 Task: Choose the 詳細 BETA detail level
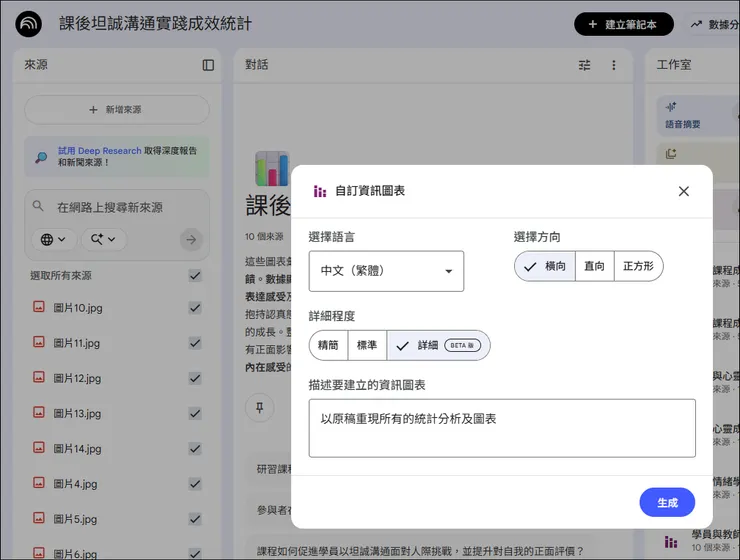[x=438, y=345]
